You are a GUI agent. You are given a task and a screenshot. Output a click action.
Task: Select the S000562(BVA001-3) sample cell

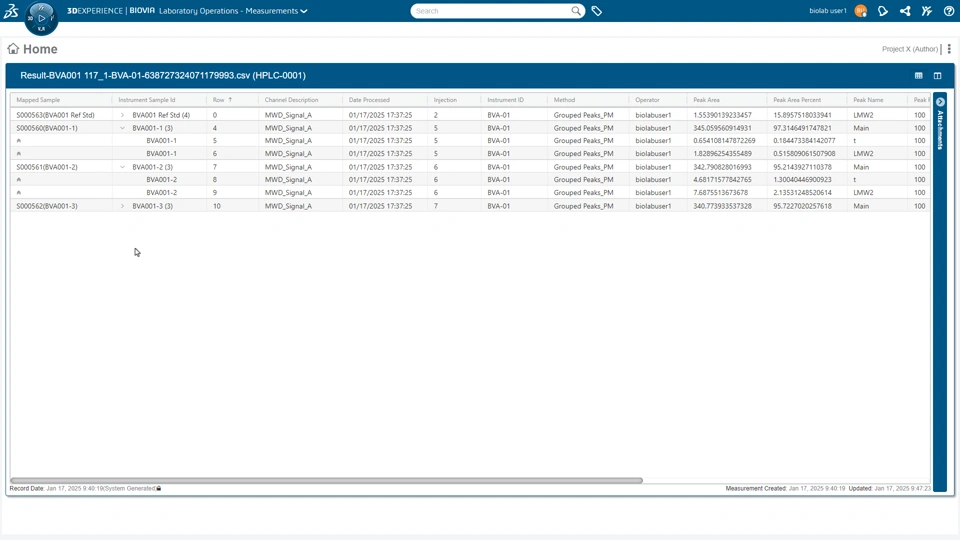pos(47,206)
